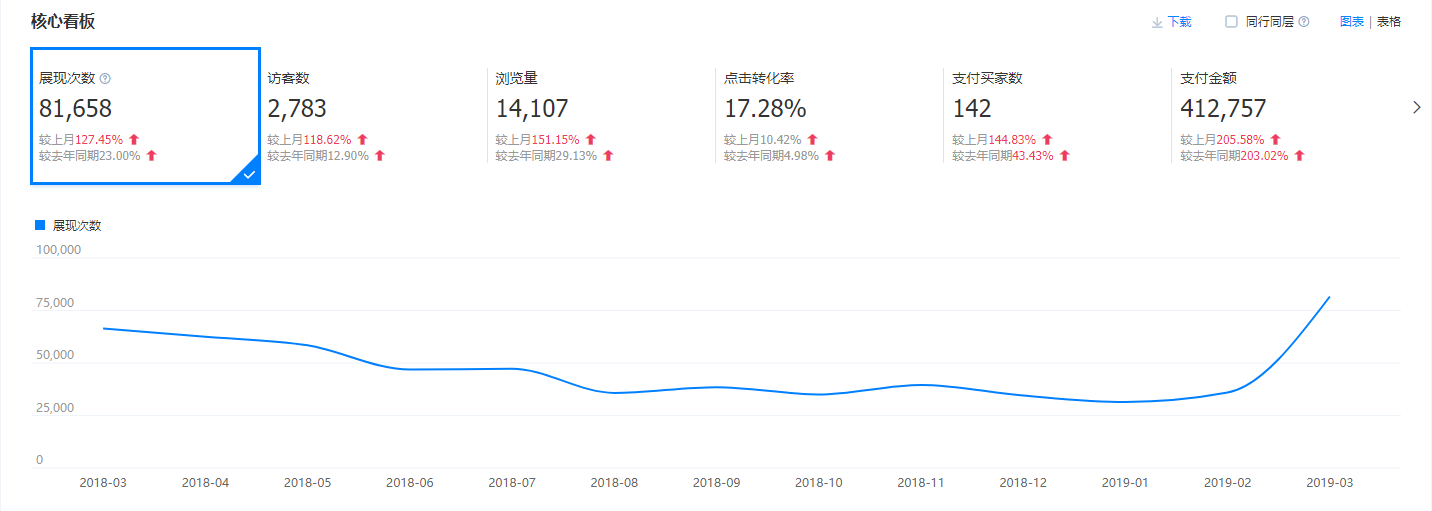This screenshot has width=1432, height=511.
Task: Switch to 图表 chart view
Action: [x=1352, y=22]
